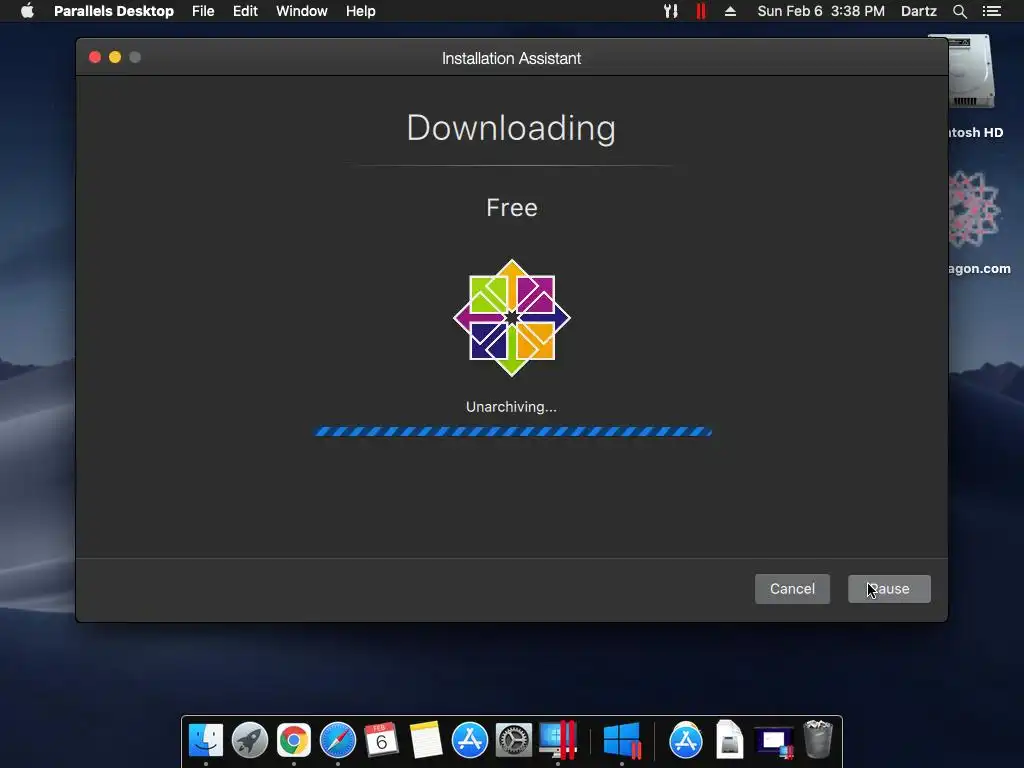Click the CentOS logo in the assistant
1024x768 pixels.
[512, 318]
